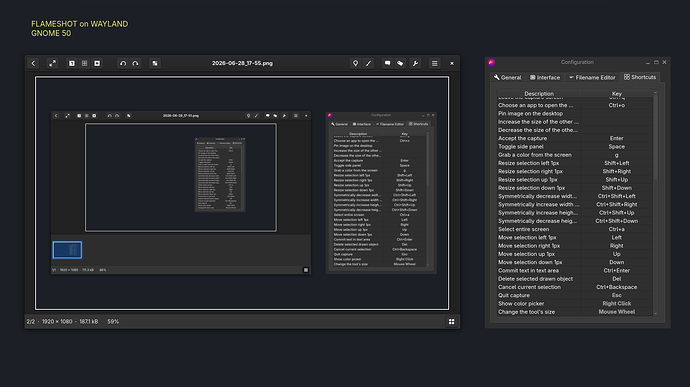The image size is (690, 387).
Task: Switch to the Interface tab
Action: 545,77
